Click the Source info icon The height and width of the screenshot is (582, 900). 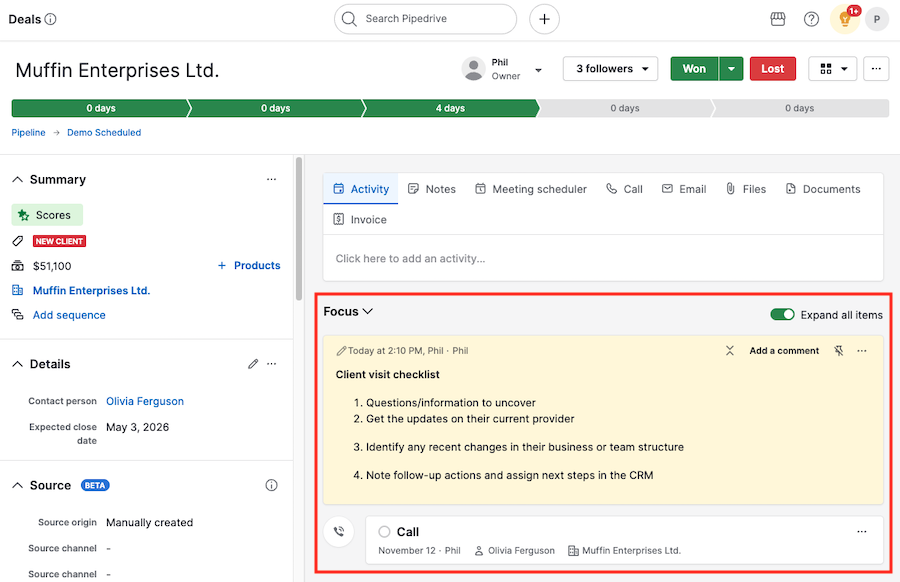[x=271, y=485]
